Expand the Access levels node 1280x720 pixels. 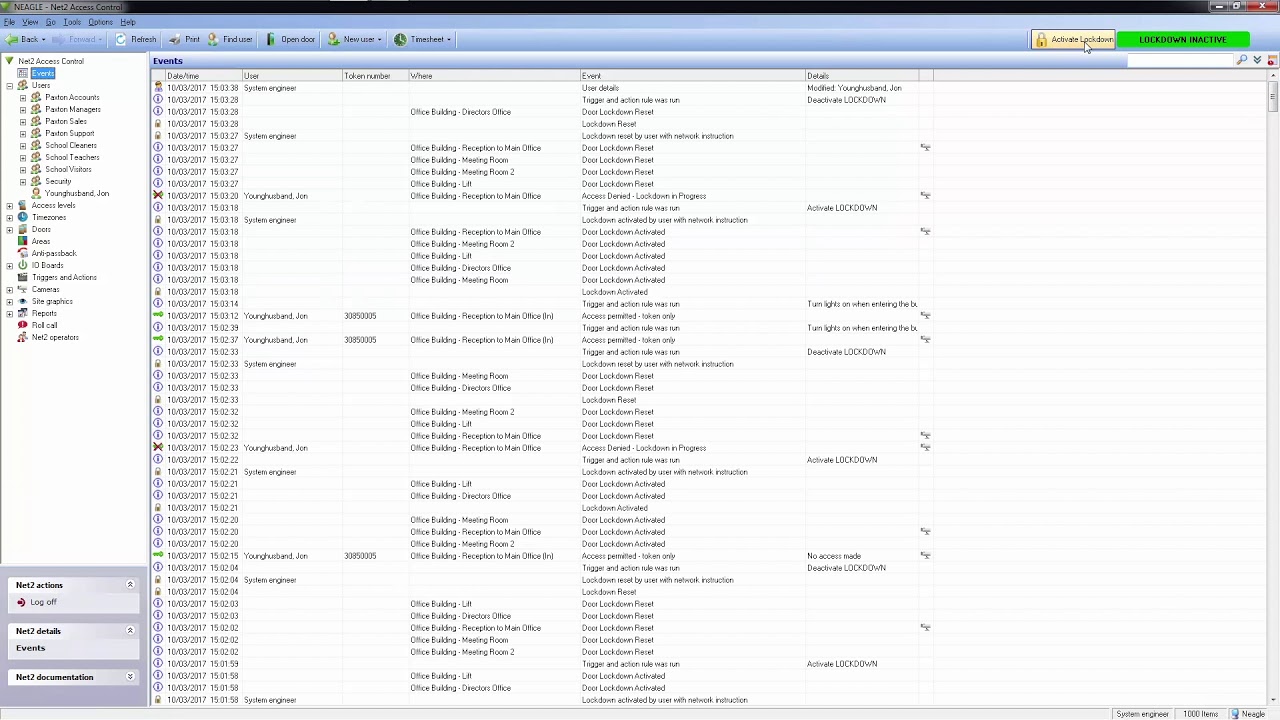pos(9,205)
